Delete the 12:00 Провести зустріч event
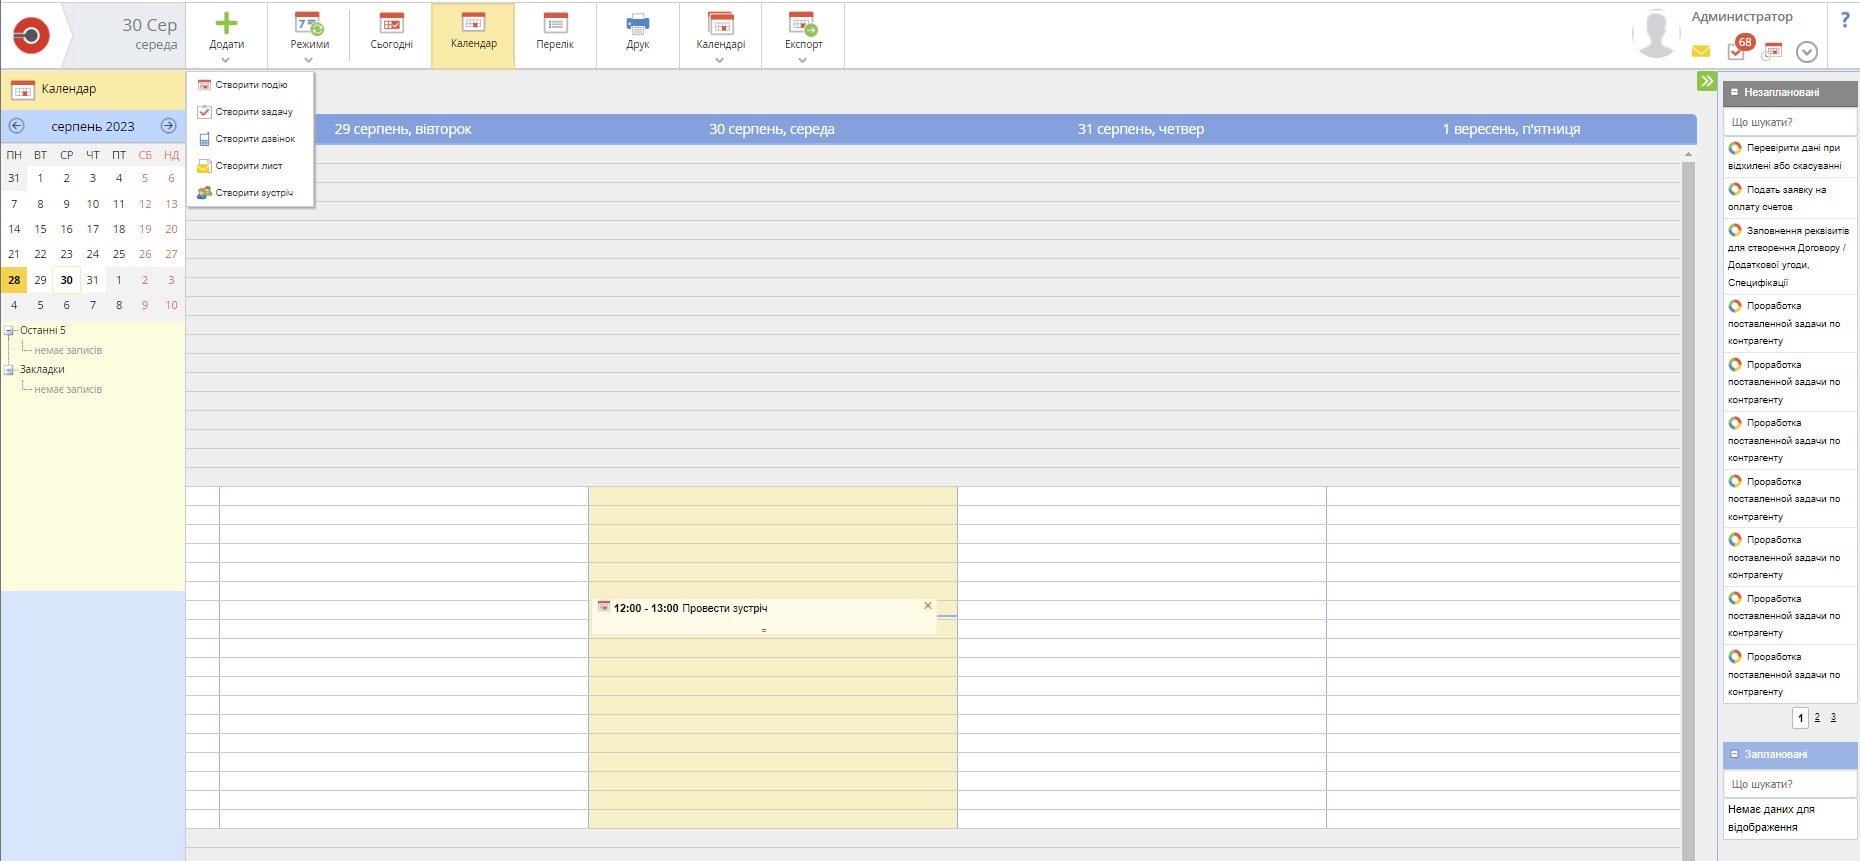Image resolution: width=1860 pixels, height=861 pixels. pos(928,606)
